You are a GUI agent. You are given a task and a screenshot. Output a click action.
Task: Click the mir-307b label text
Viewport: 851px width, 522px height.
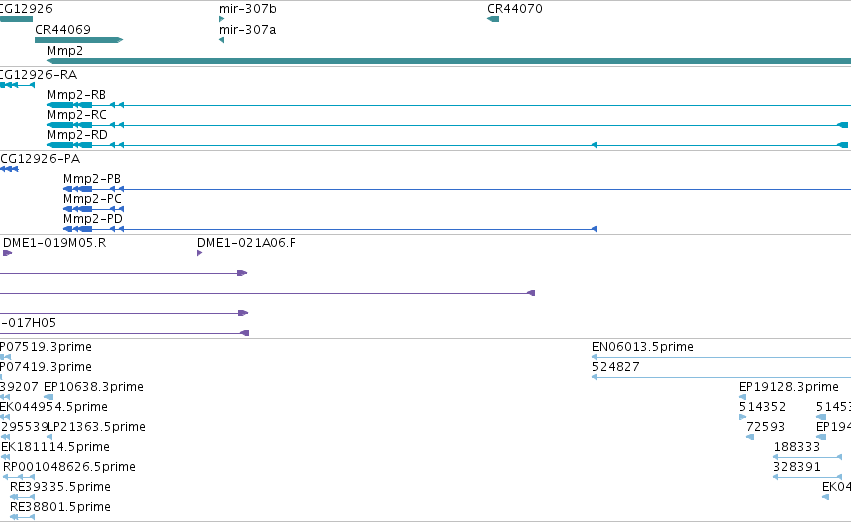pos(247,9)
